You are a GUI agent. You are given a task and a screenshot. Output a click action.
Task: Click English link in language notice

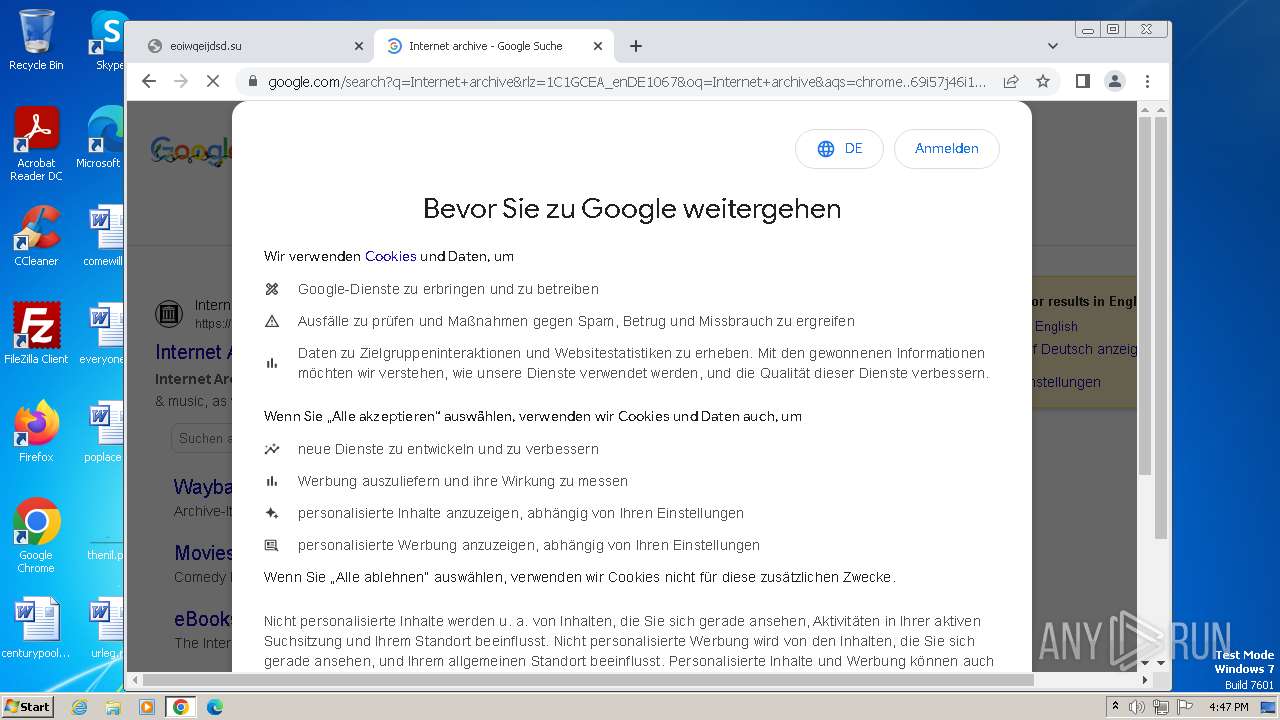coord(1056,326)
